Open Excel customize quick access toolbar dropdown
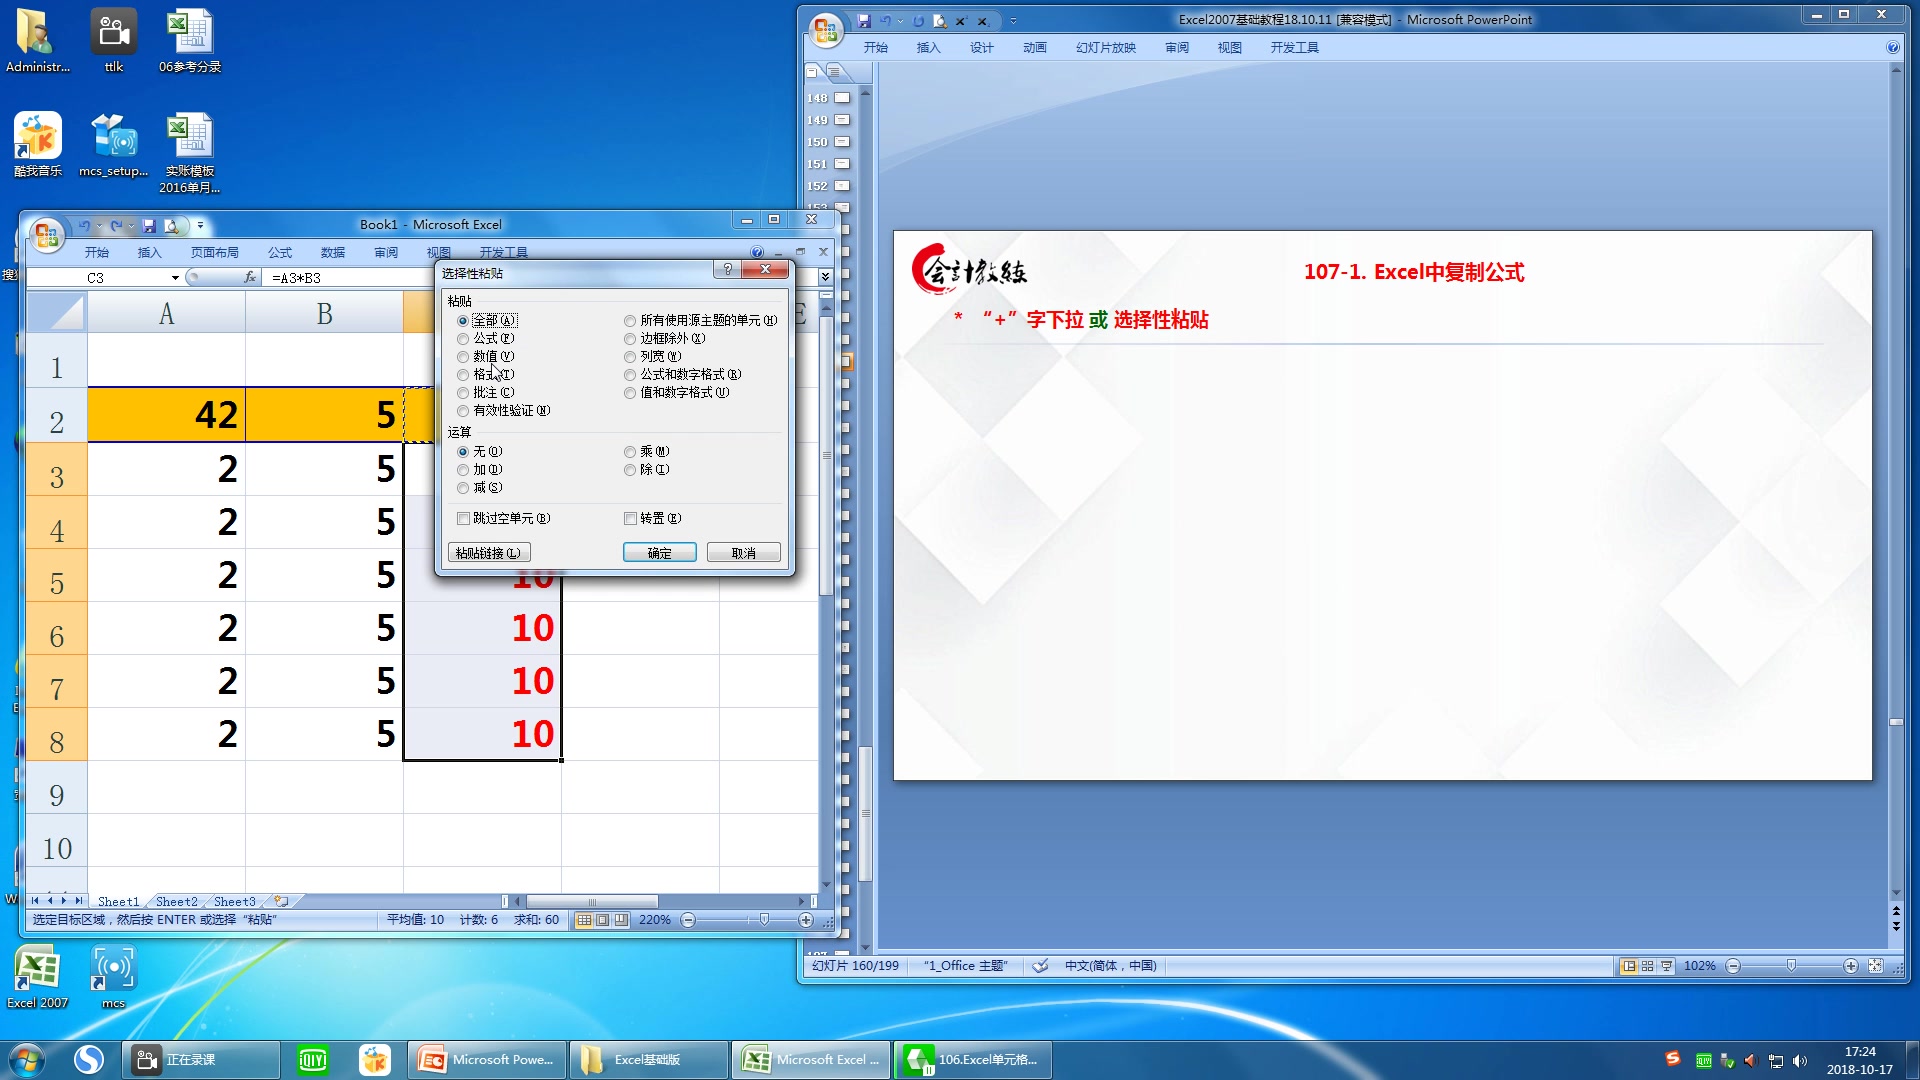Screen dimensions: 1920x1080 (x=200, y=226)
